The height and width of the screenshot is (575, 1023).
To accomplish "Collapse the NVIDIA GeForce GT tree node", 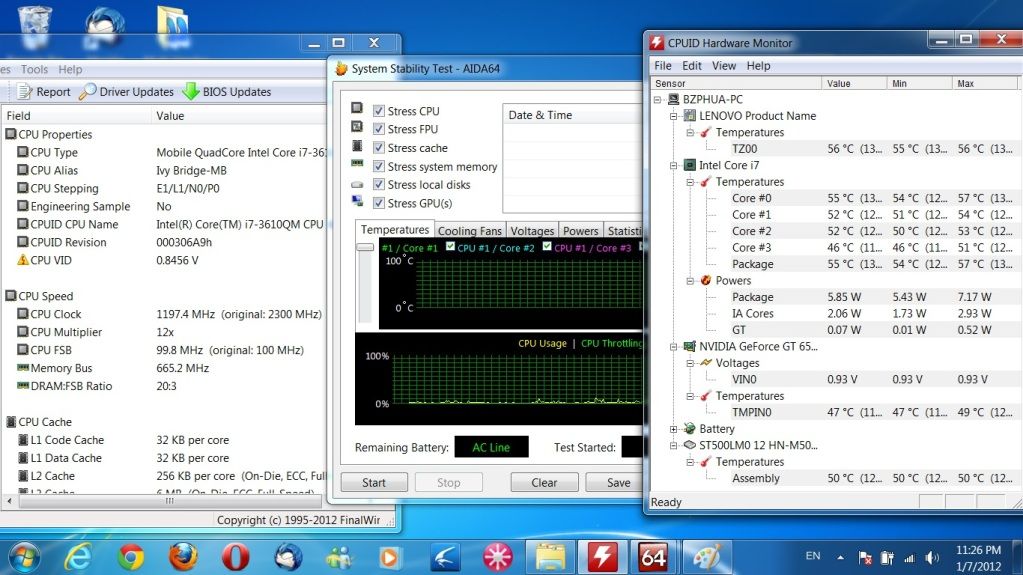I will pos(673,347).
